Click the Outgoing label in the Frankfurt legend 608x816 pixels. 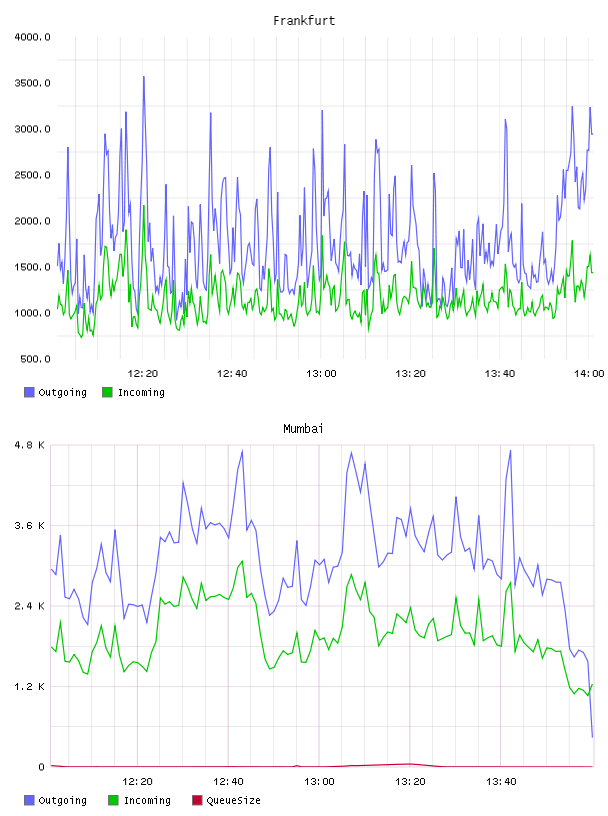(62, 392)
